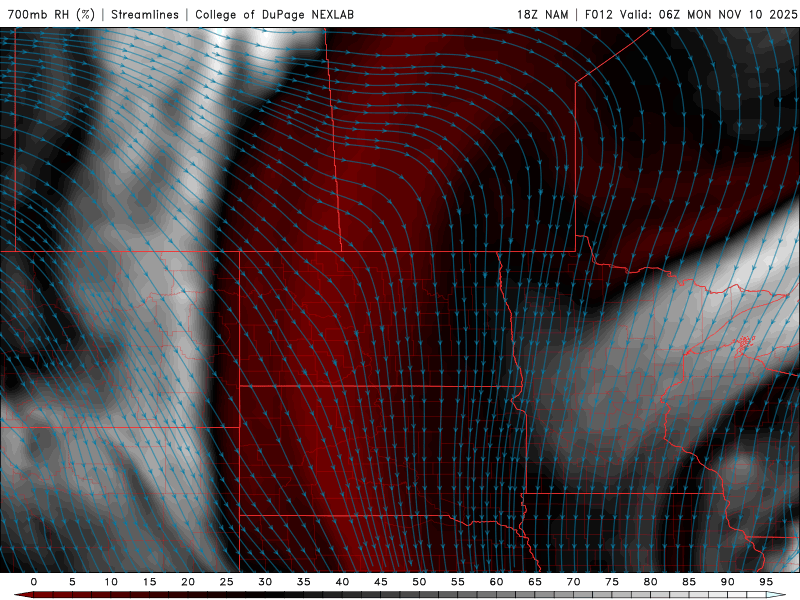Image resolution: width=800 pixels, height=600 pixels.
Task: Click the "90" colorbar scale label
Action: 727,582
